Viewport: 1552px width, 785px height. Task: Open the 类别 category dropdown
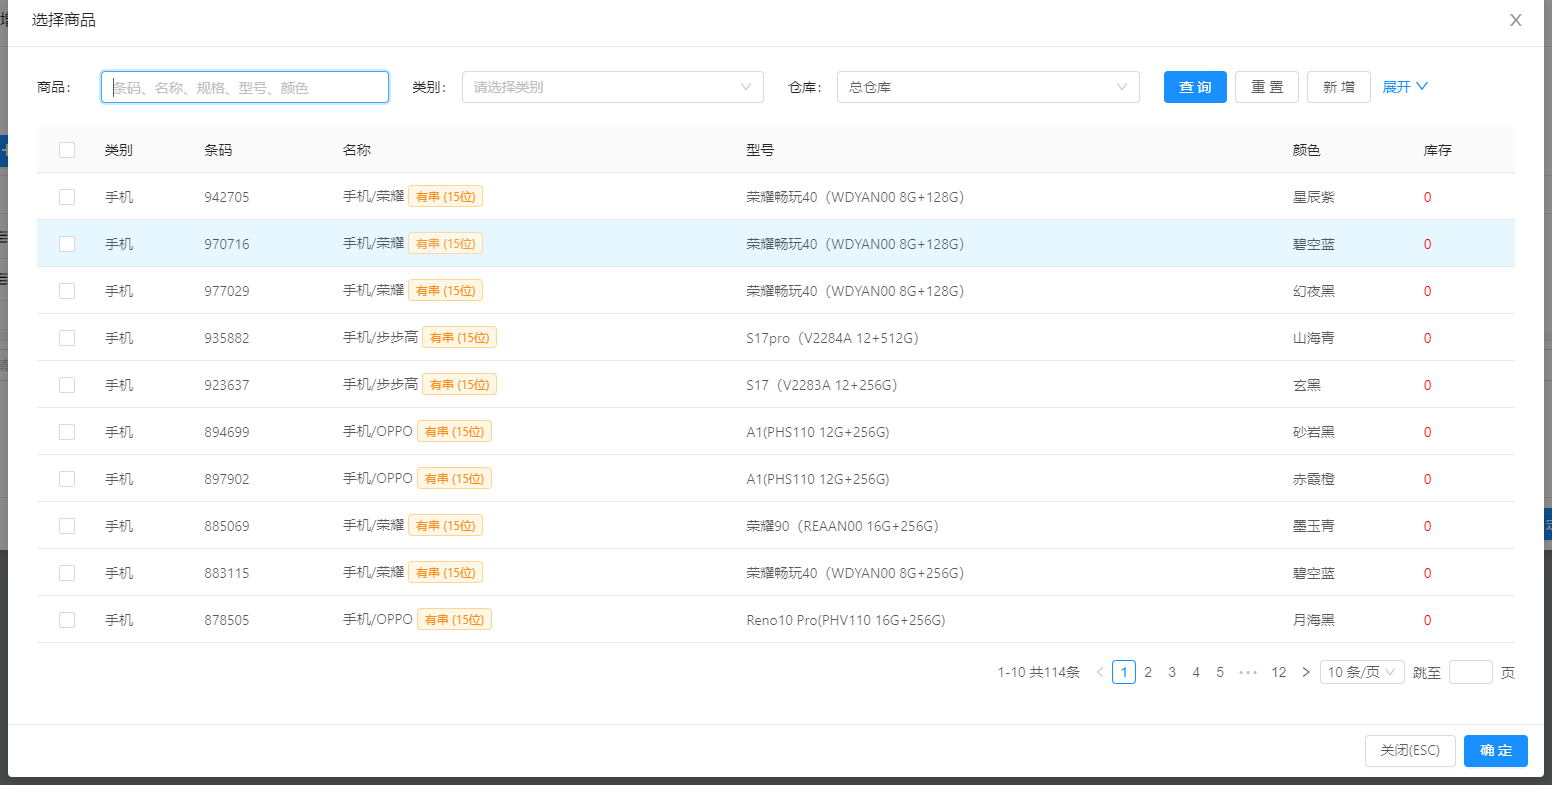click(x=613, y=87)
